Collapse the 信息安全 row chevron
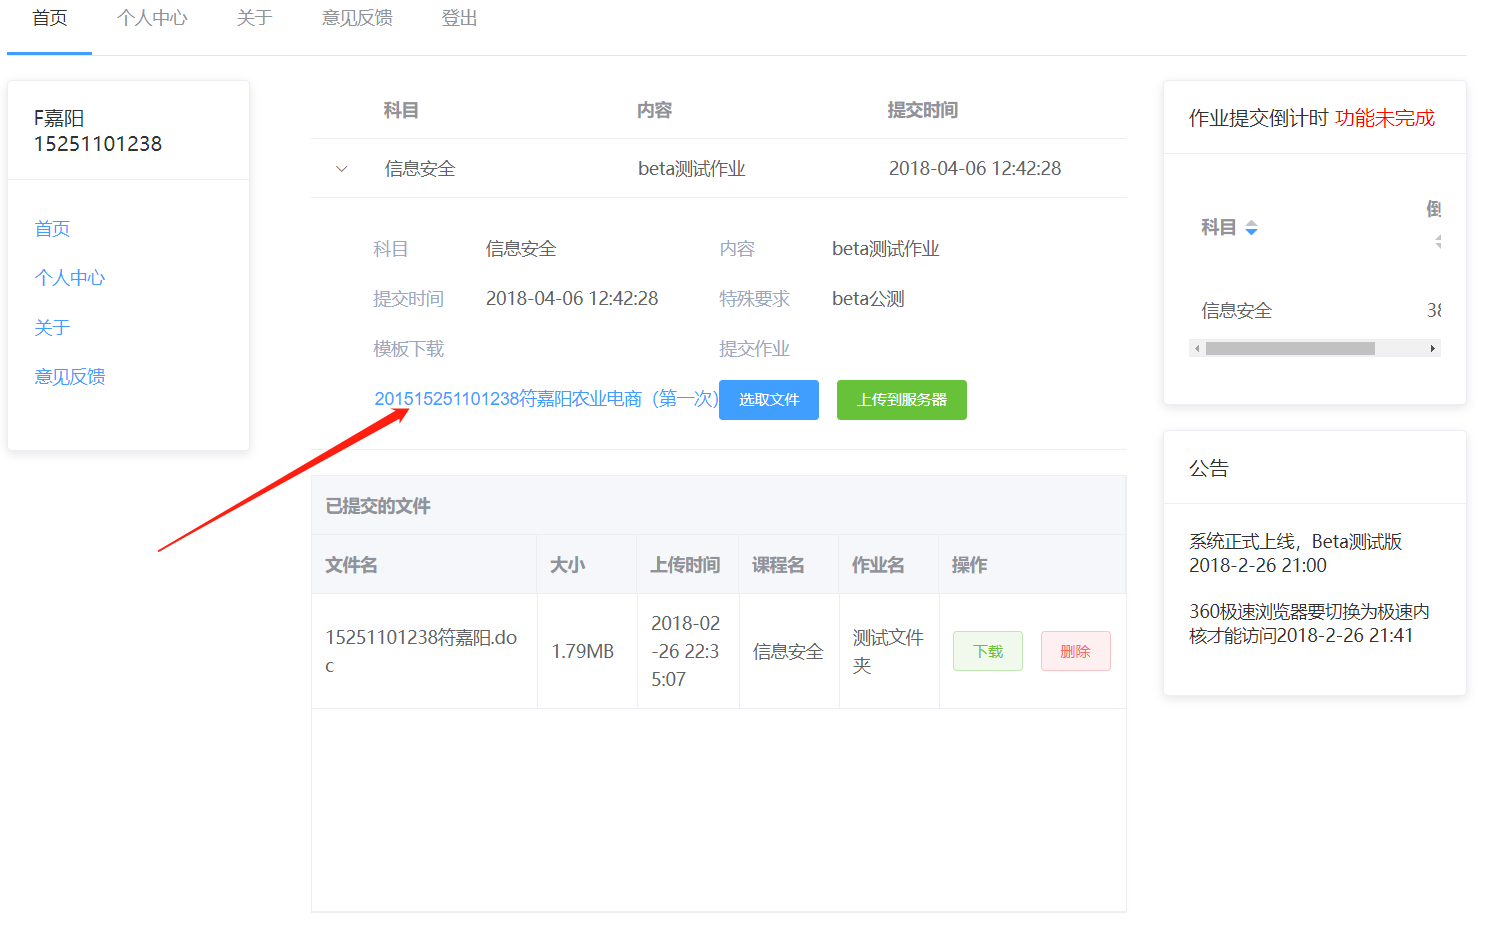Viewport: 1499px width, 945px height. tap(342, 169)
